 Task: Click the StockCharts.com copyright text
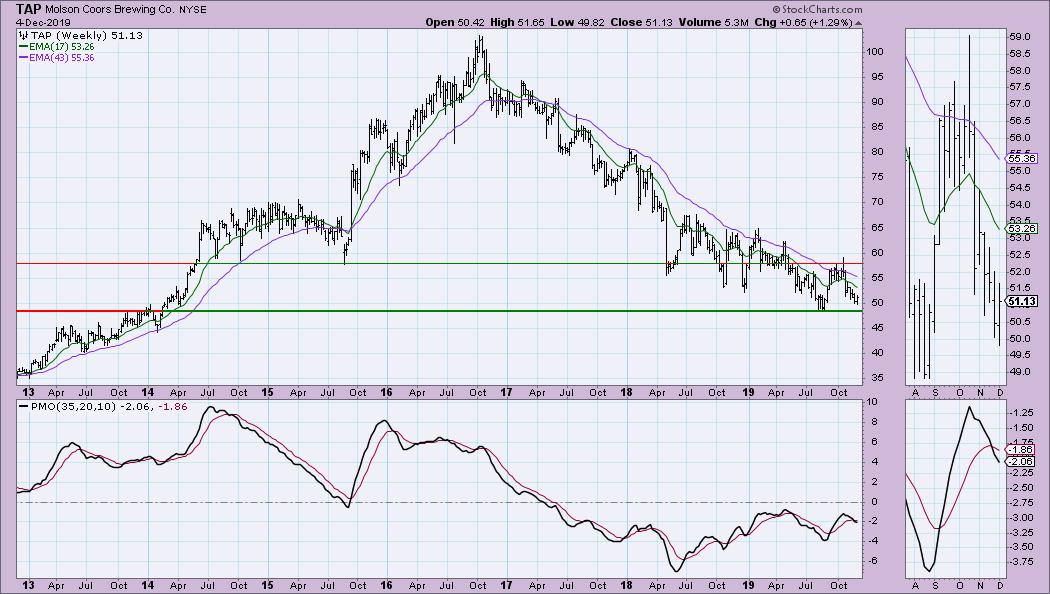pos(817,9)
